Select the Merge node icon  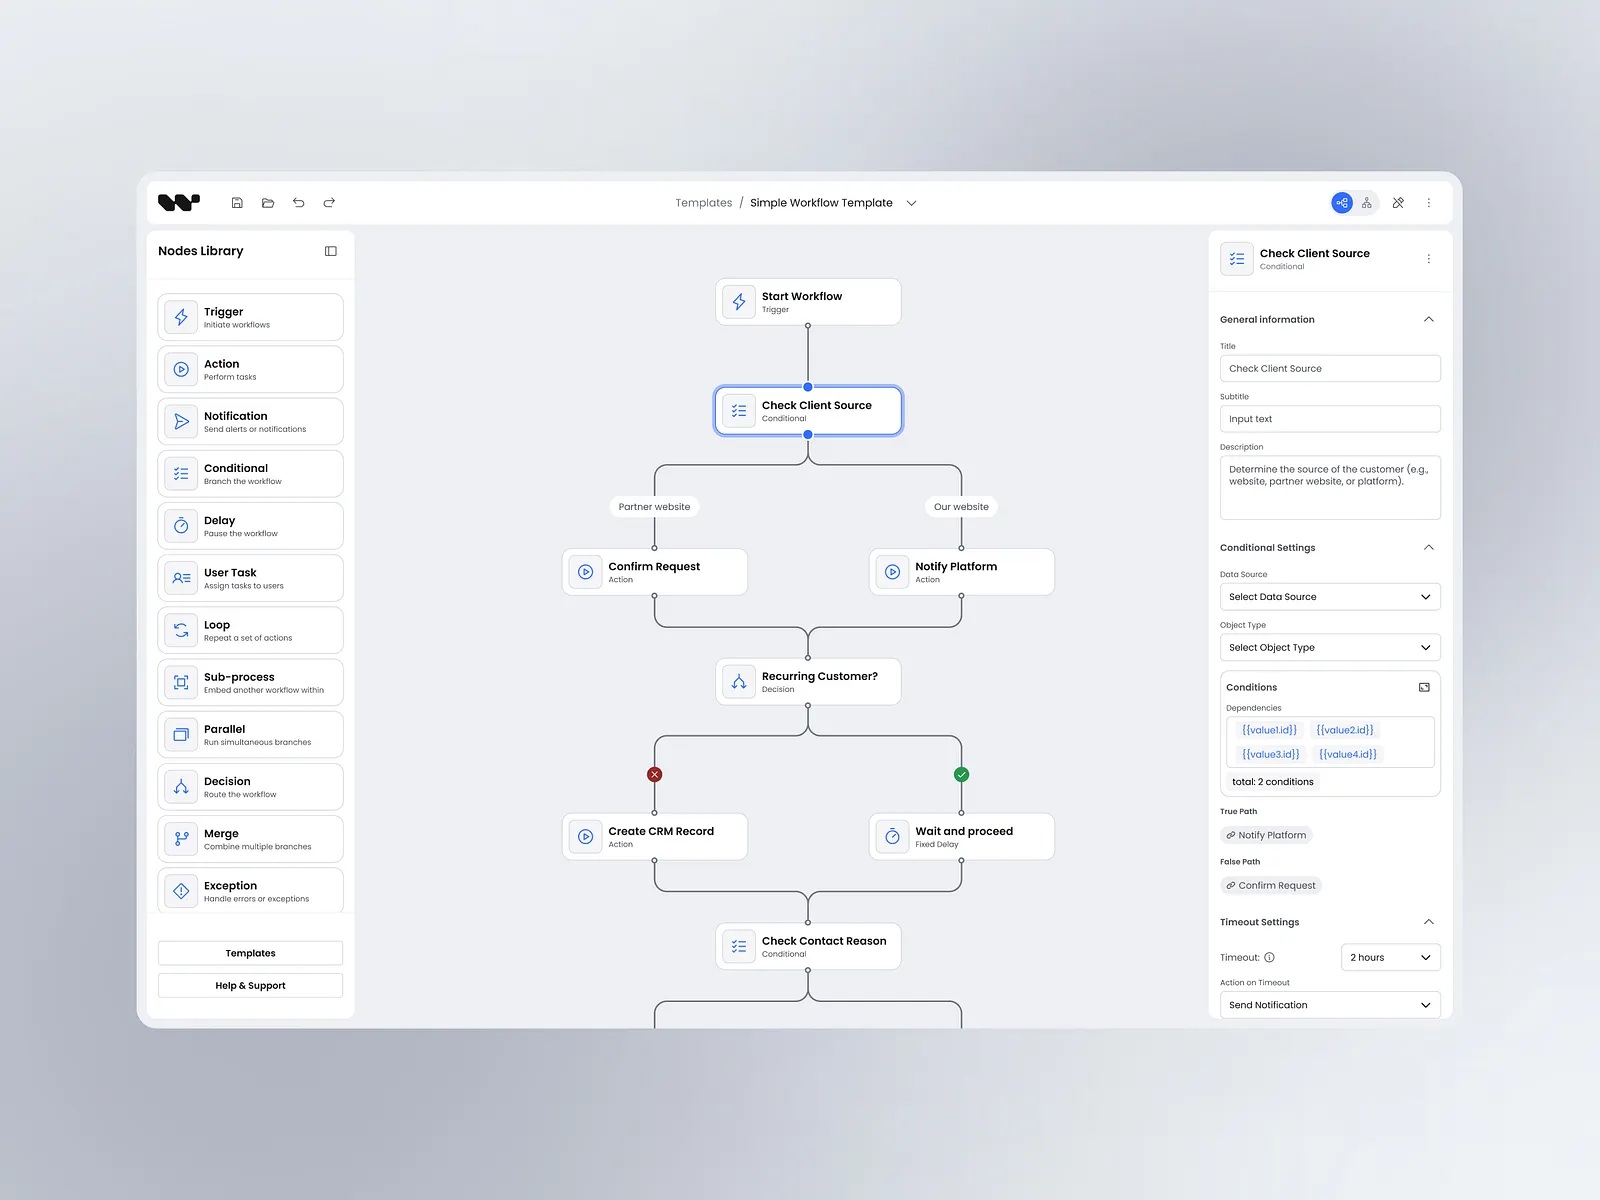(181, 838)
